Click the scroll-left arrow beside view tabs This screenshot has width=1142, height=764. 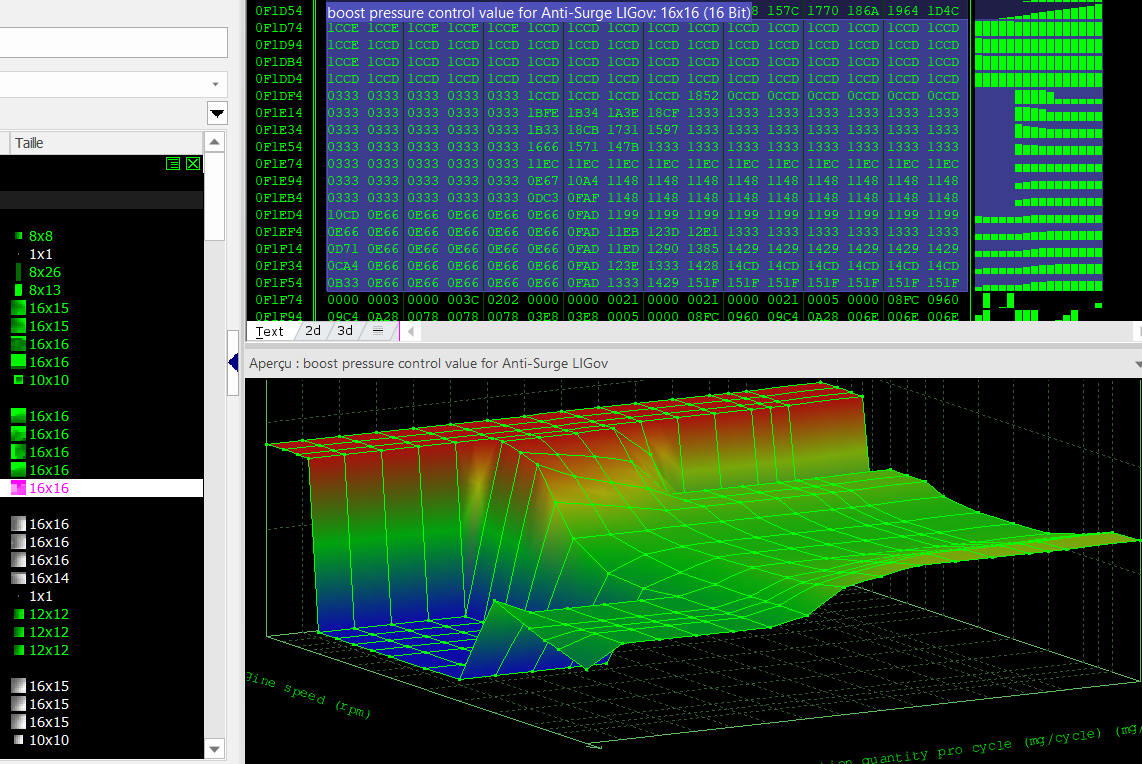pos(409,331)
